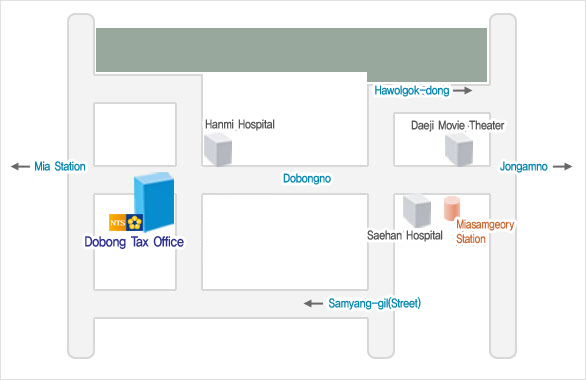
Task: Select the Hanmi Hospital gray building icon
Action: point(218,149)
